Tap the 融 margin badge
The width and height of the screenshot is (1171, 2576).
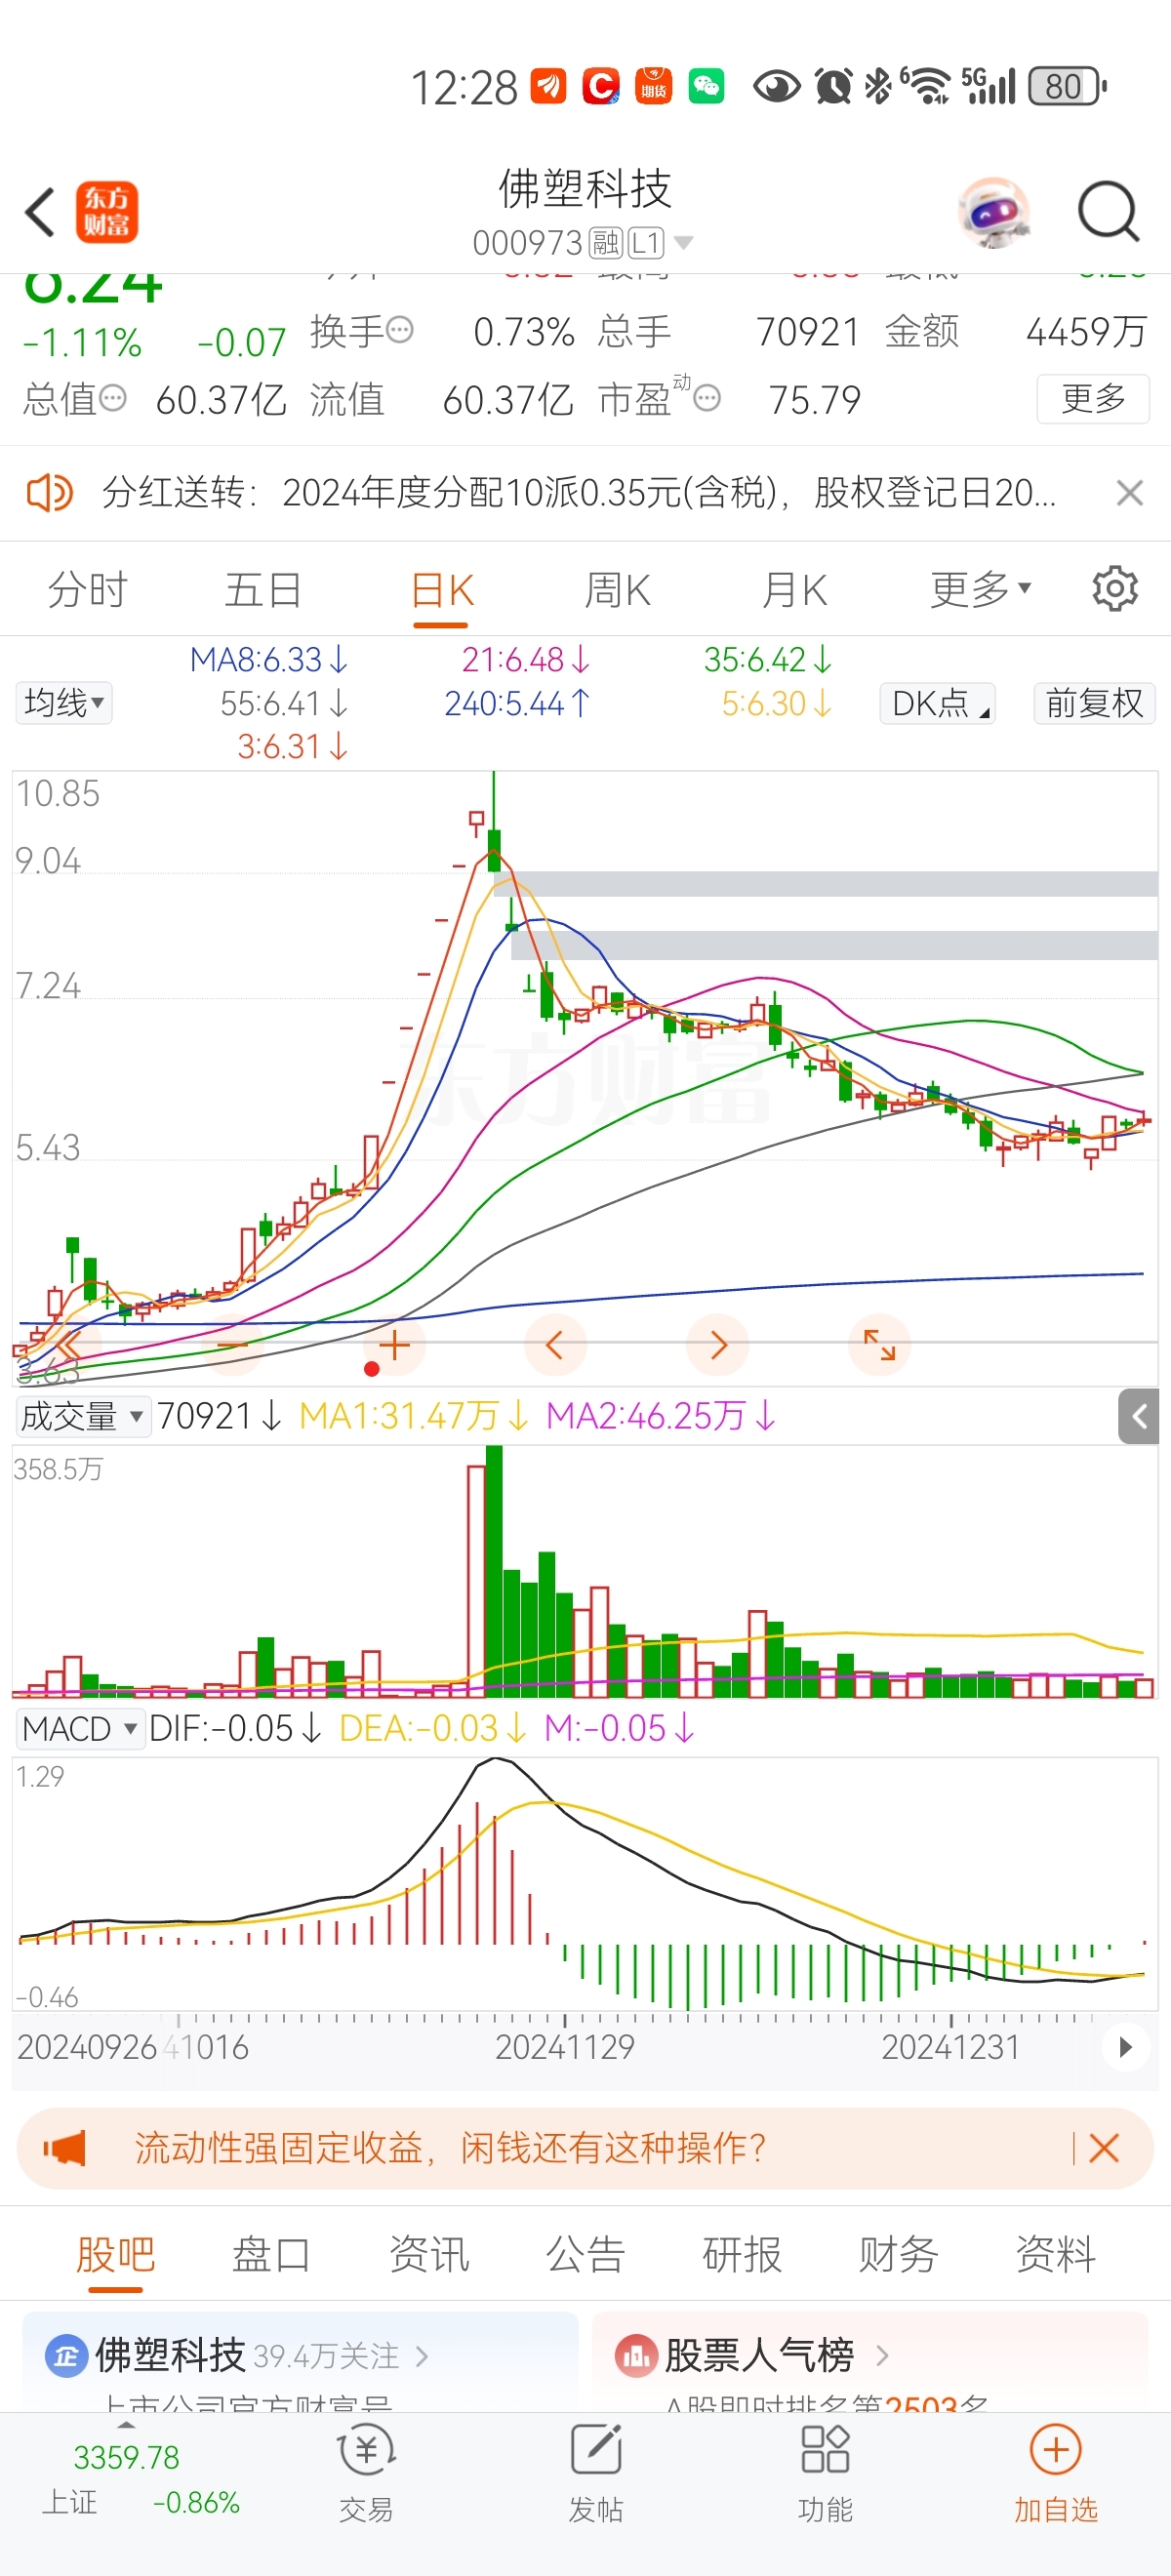tap(605, 242)
